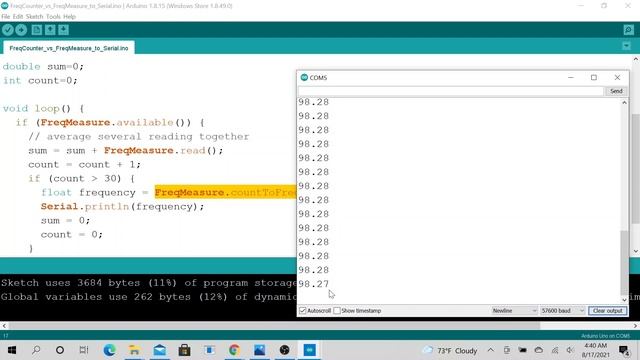Click the Clear output button
The width and height of the screenshot is (640, 360).
coord(608,311)
